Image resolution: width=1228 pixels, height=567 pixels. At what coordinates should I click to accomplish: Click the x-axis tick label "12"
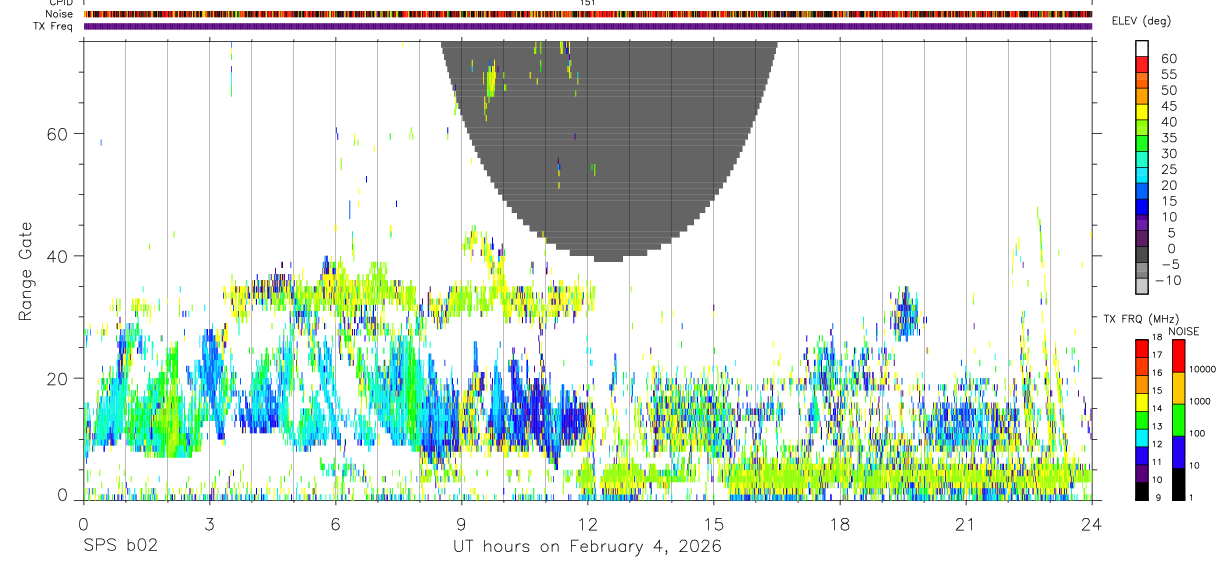587,523
